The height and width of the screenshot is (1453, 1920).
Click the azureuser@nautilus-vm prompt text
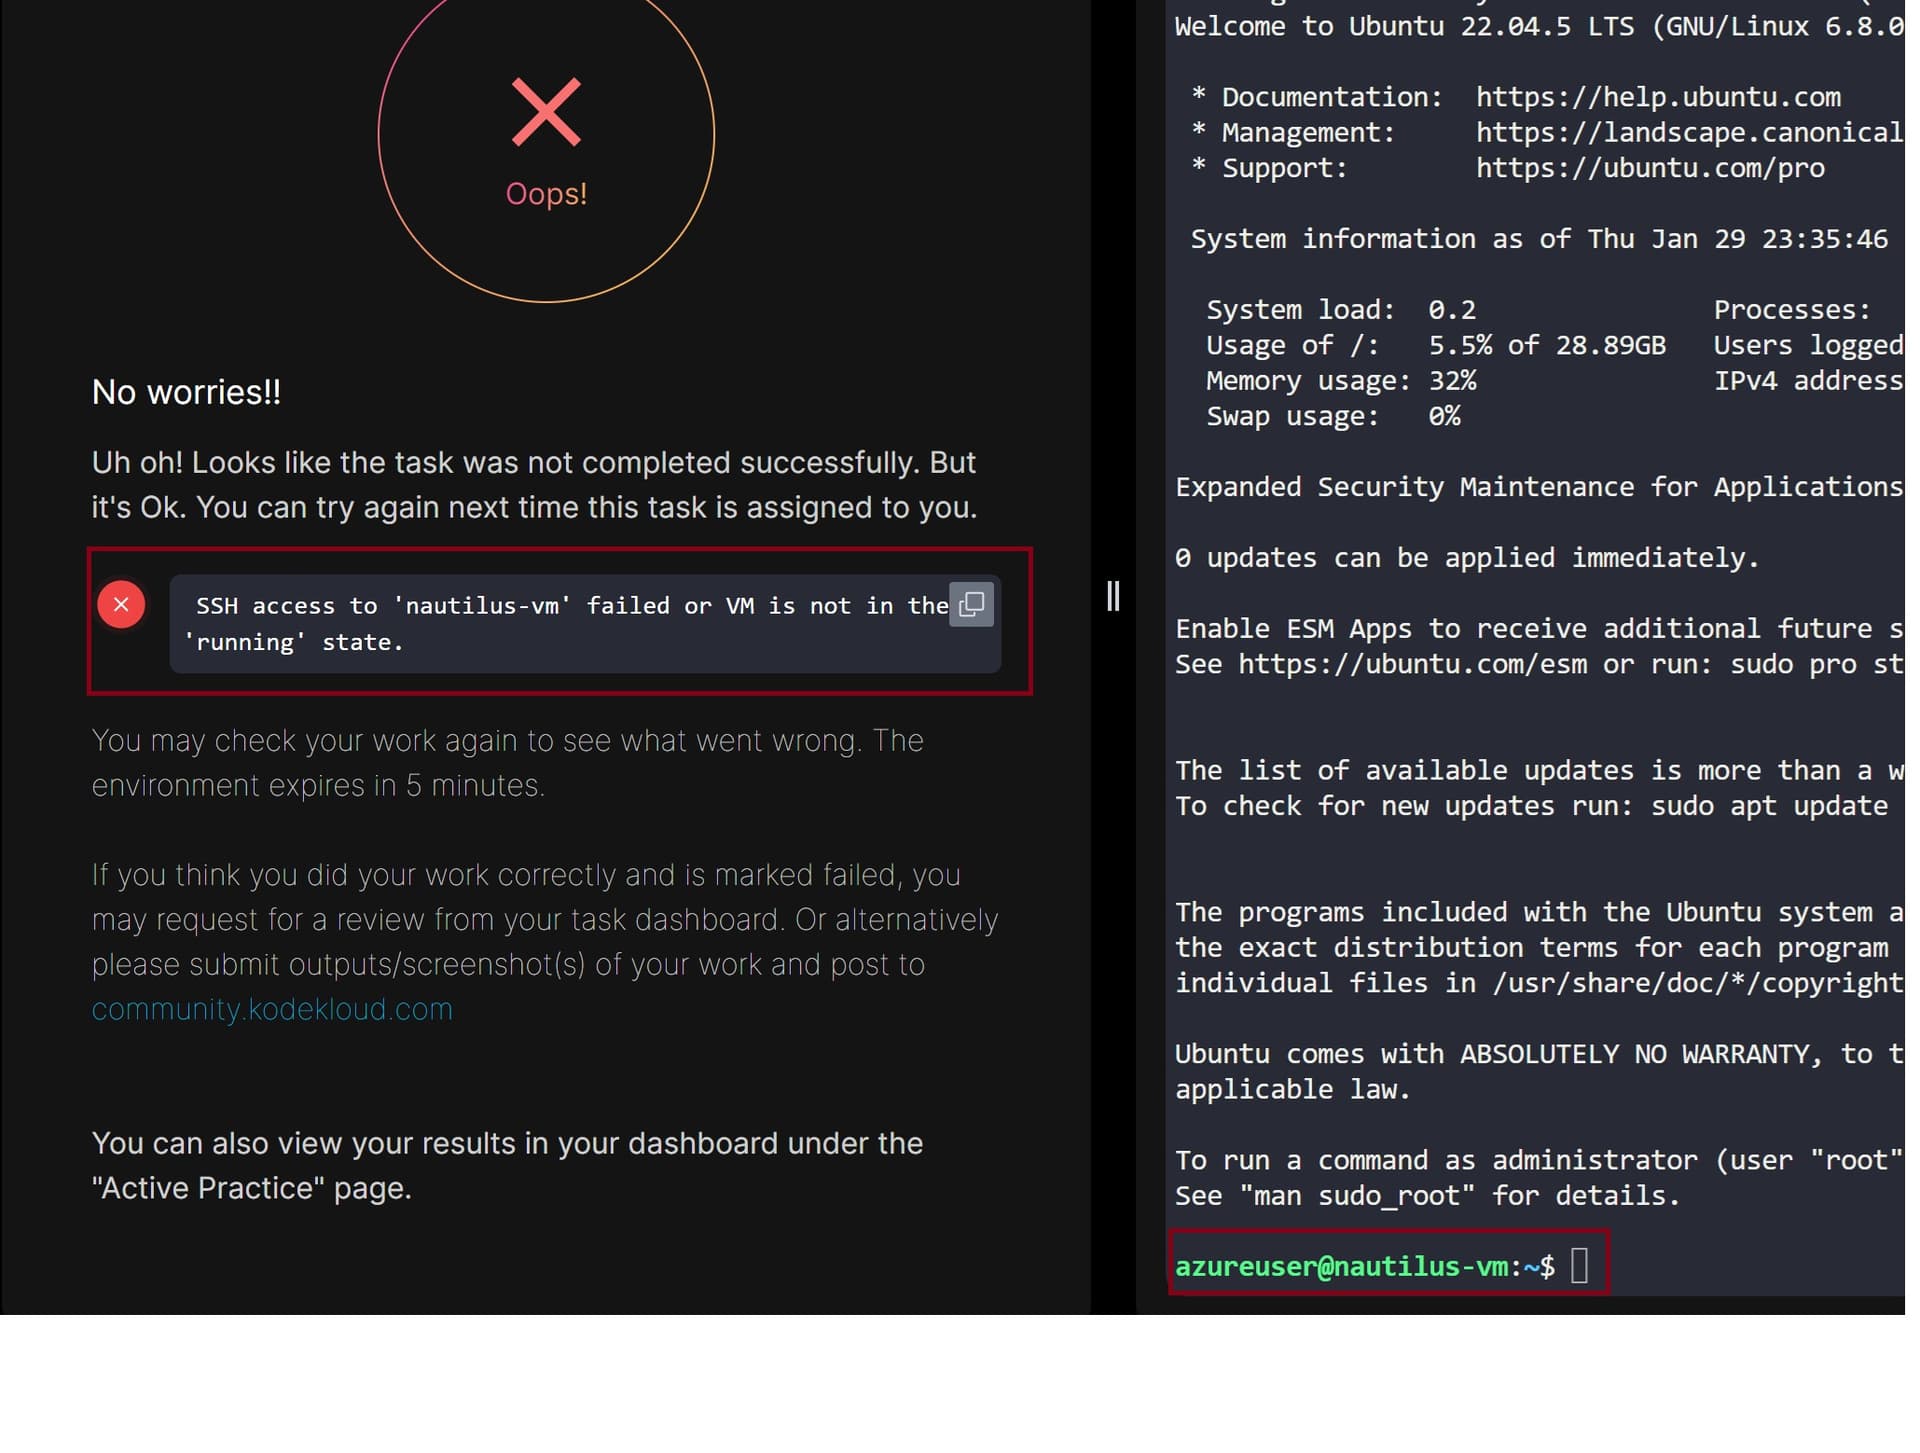(1342, 1267)
